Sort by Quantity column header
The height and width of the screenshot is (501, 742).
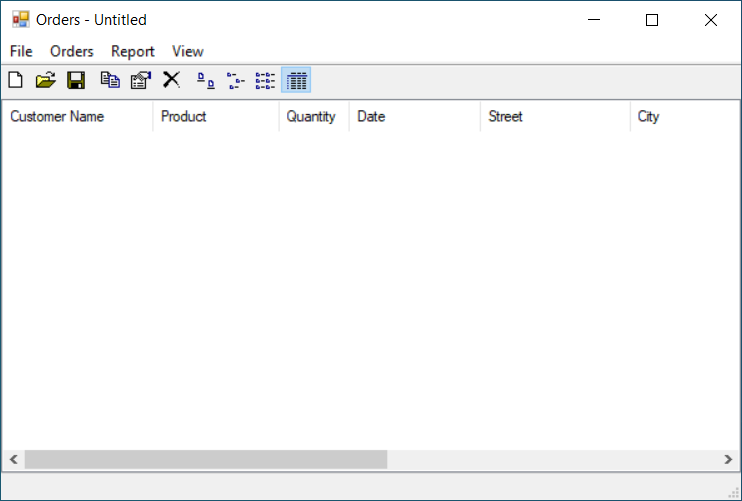click(314, 116)
